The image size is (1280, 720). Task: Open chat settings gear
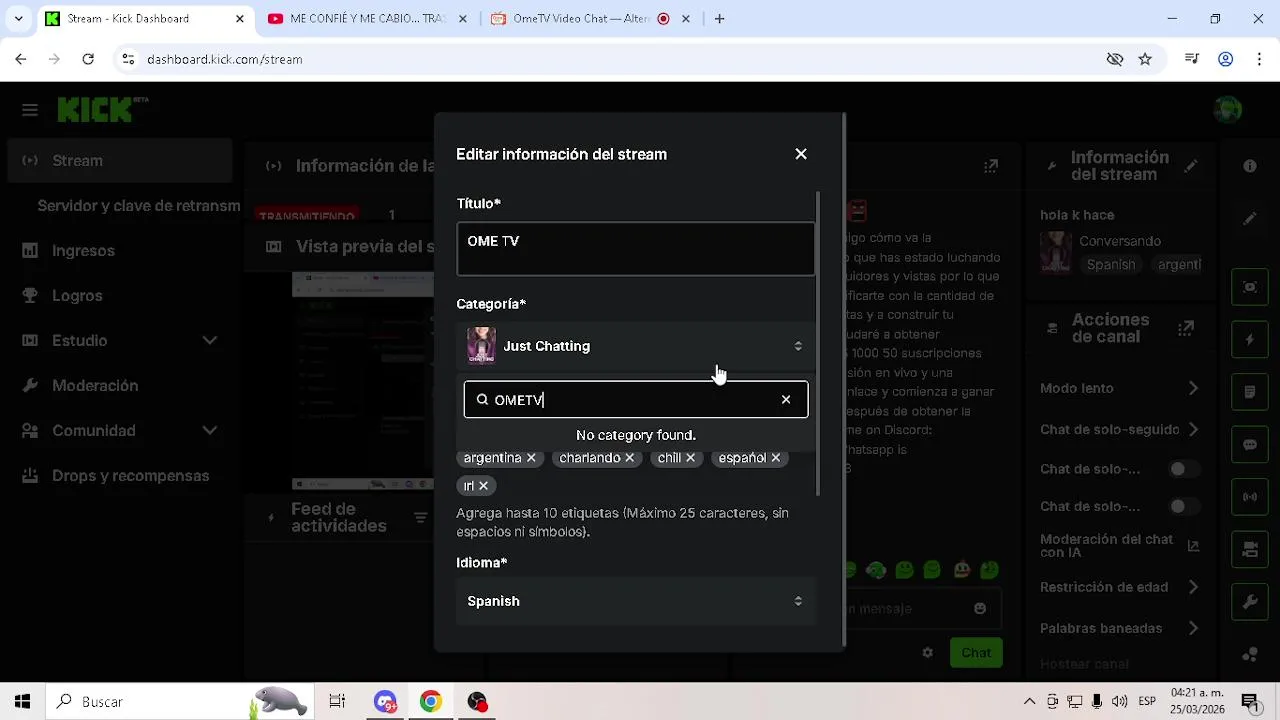tap(927, 653)
